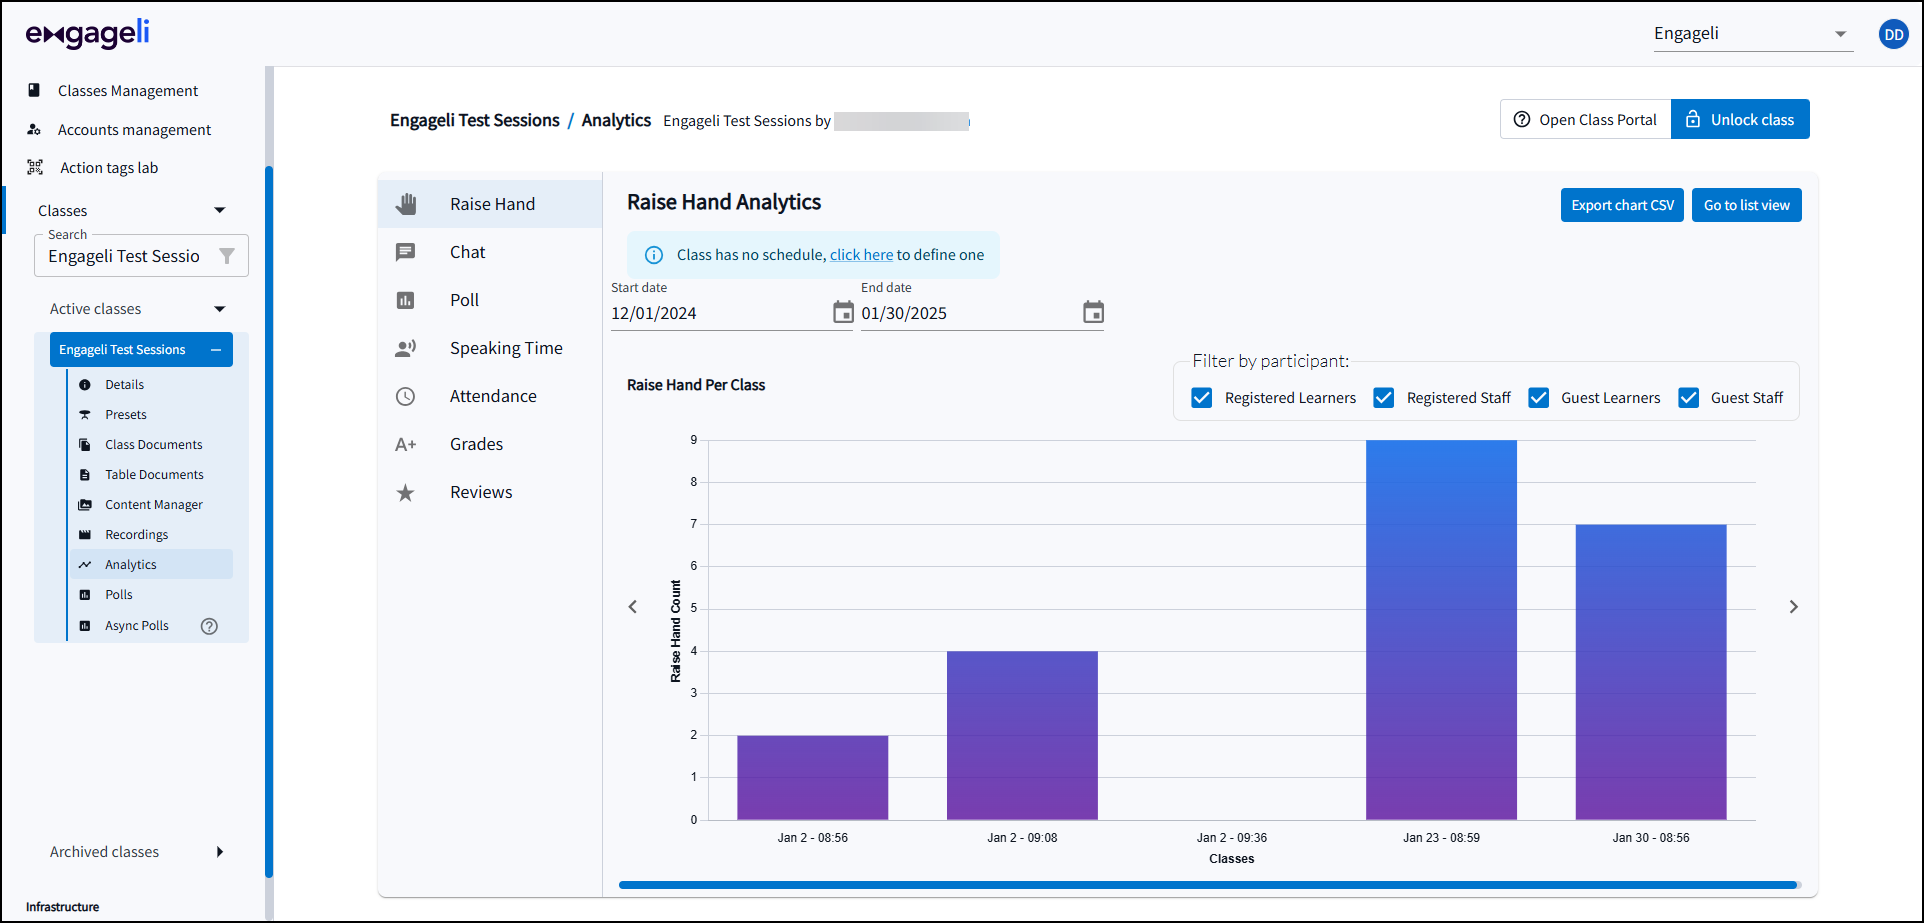
Task: Click the Analytics trend line icon
Action: [x=85, y=565]
